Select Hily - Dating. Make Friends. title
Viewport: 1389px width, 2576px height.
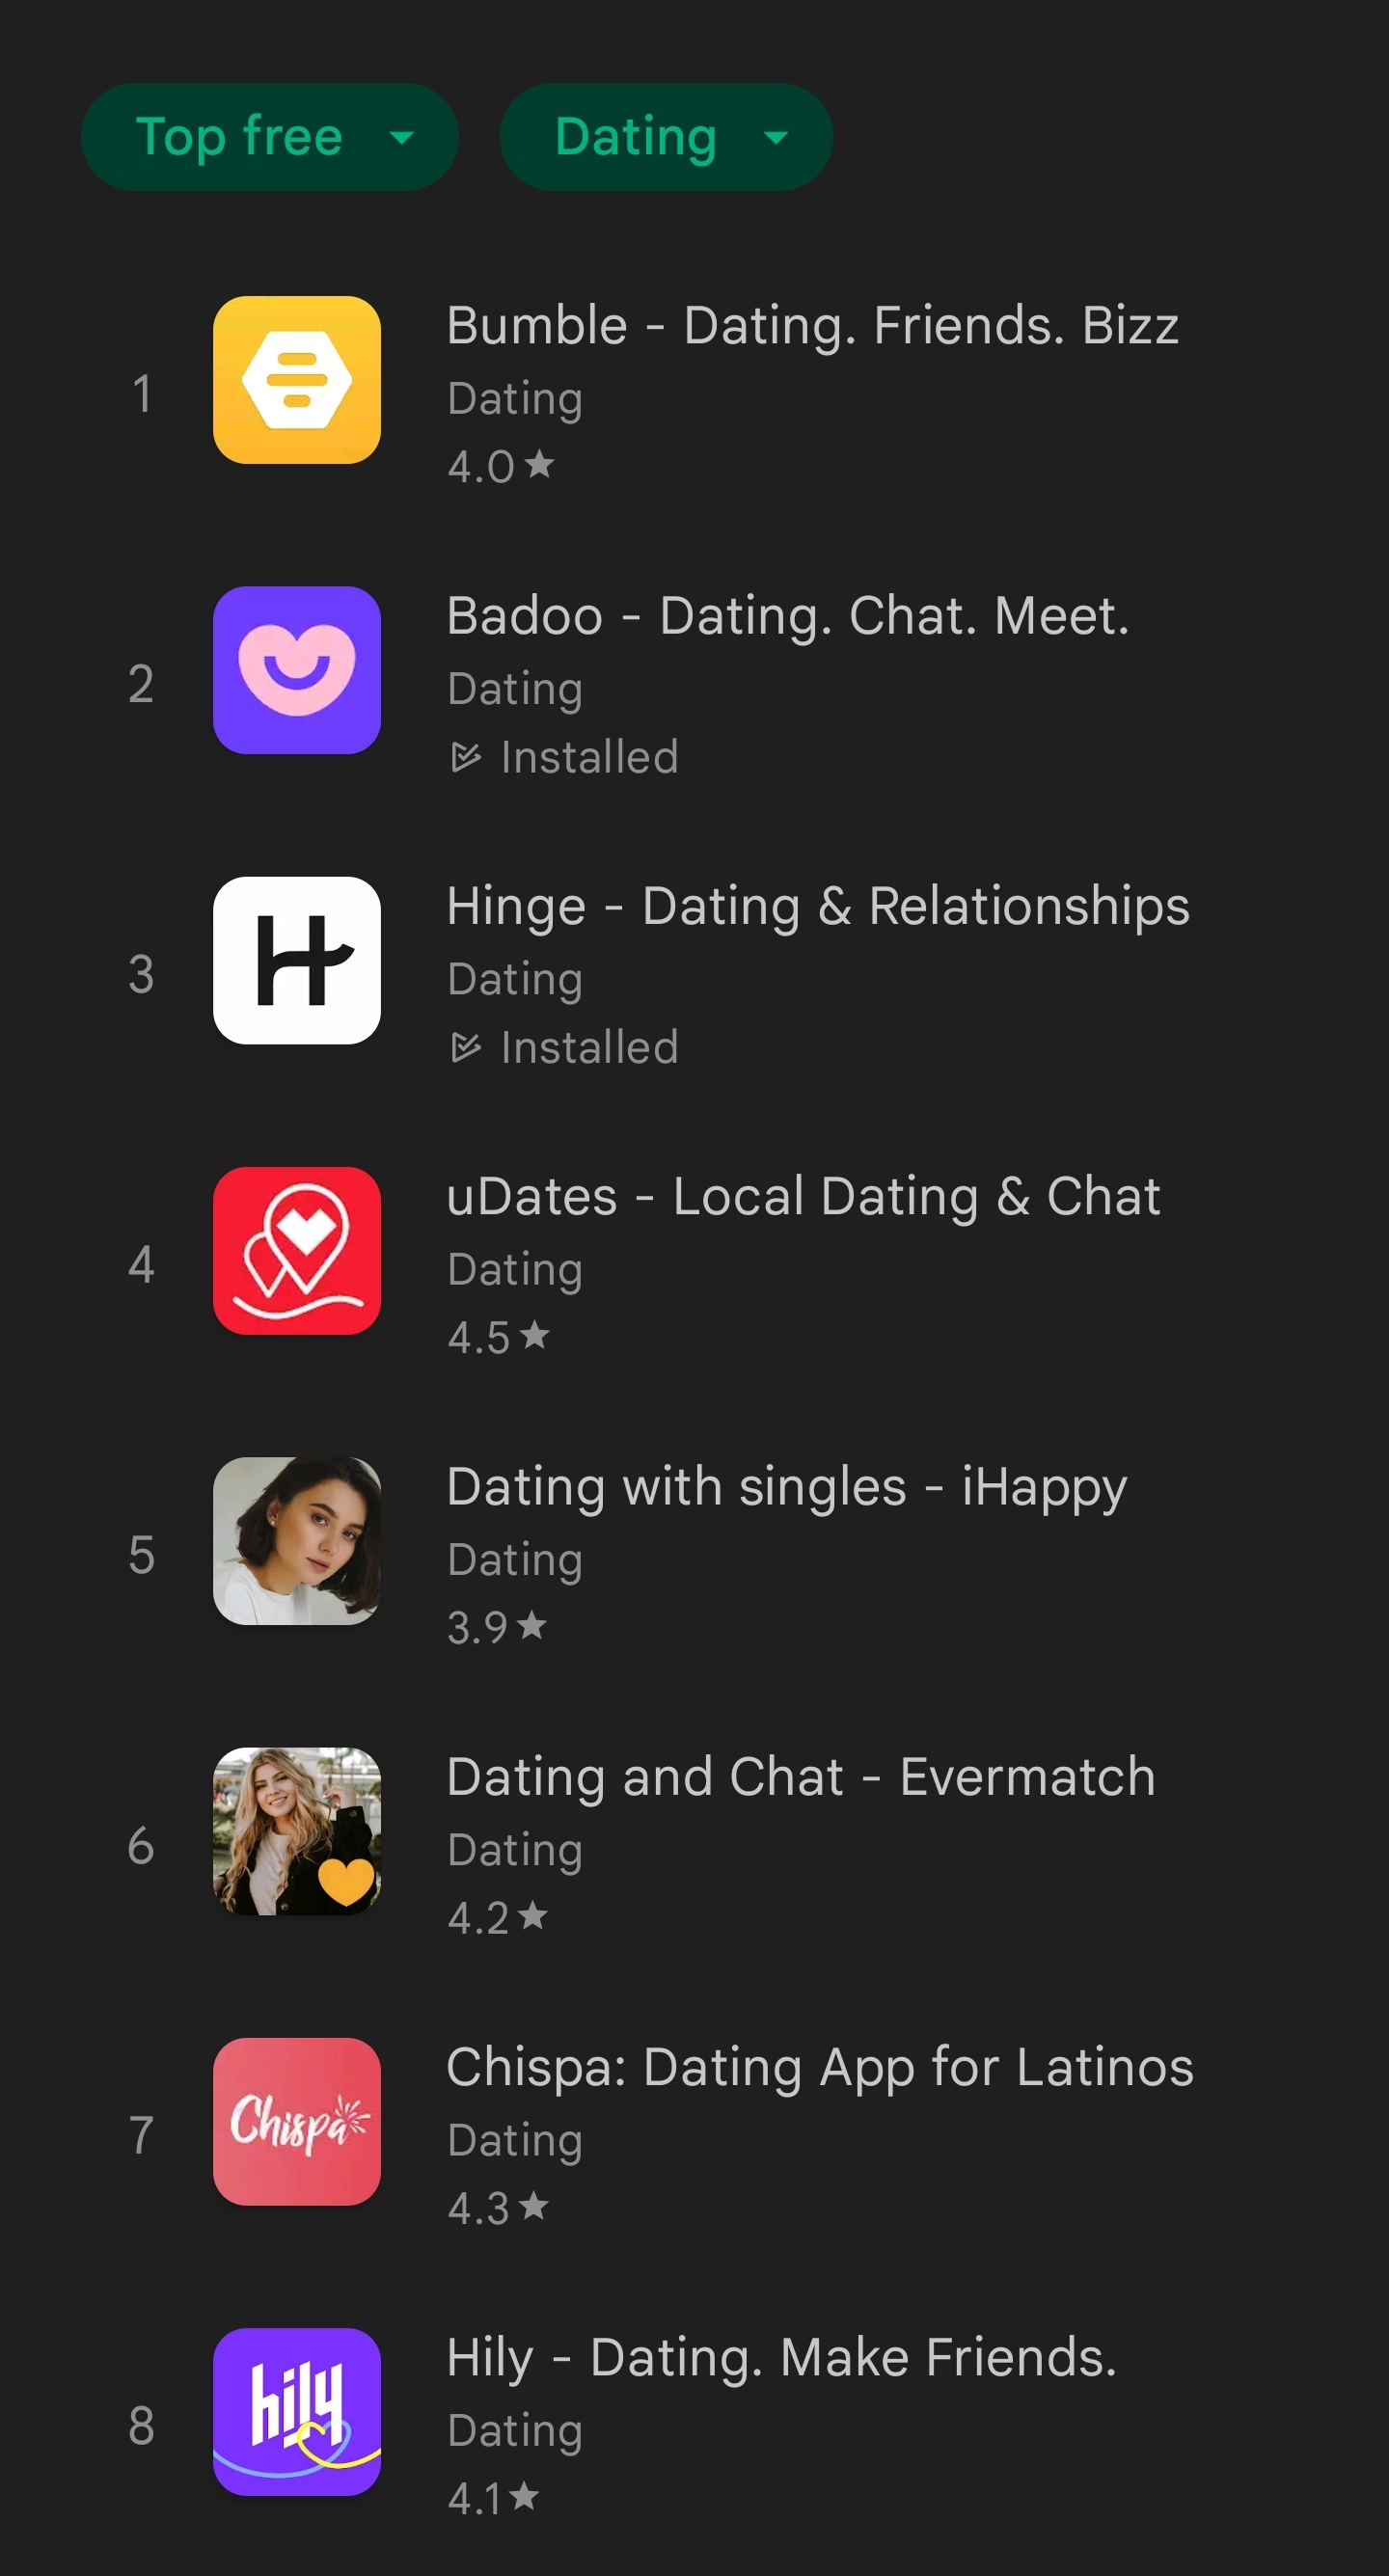781,2358
